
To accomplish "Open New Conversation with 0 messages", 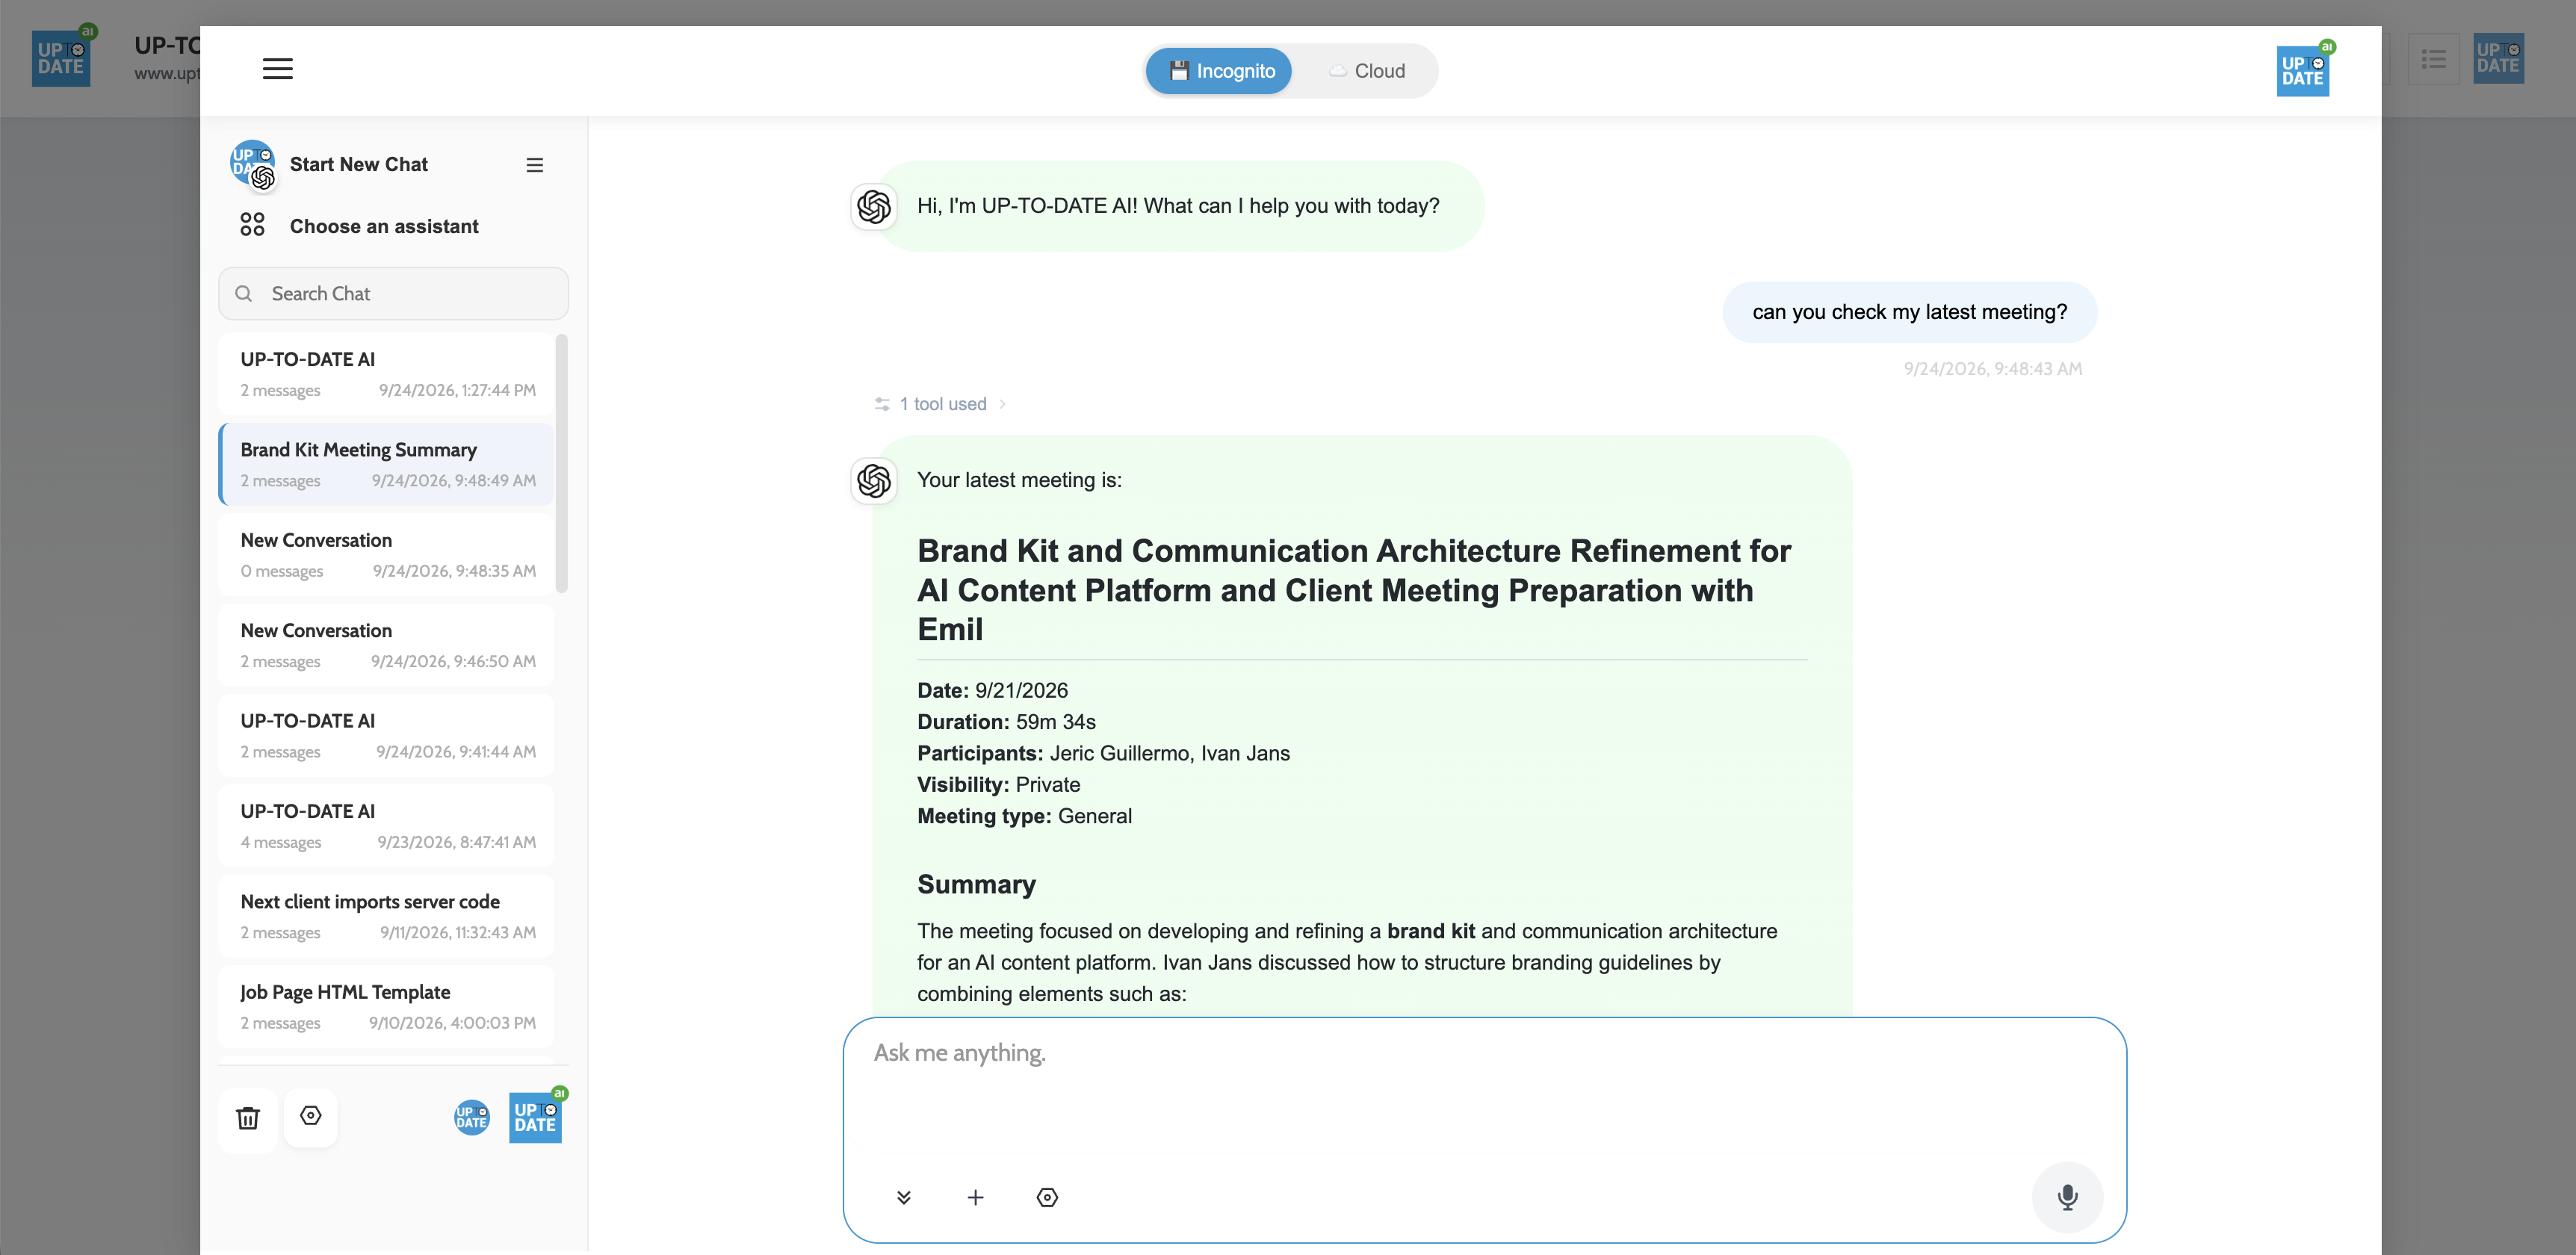I will tap(386, 555).
